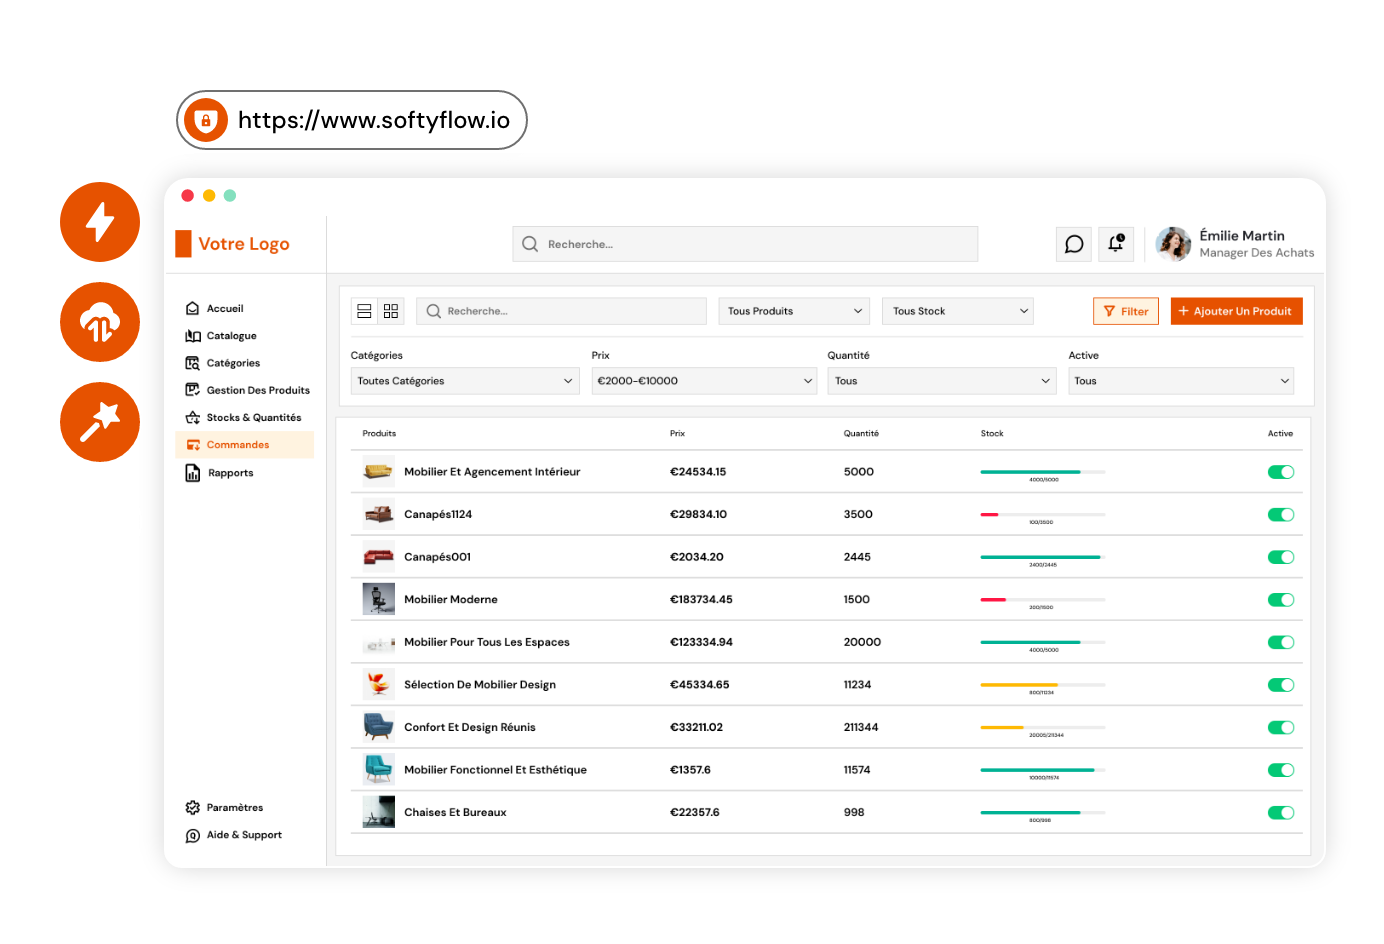
Task: Open the Rapports section
Action: (229, 472)
